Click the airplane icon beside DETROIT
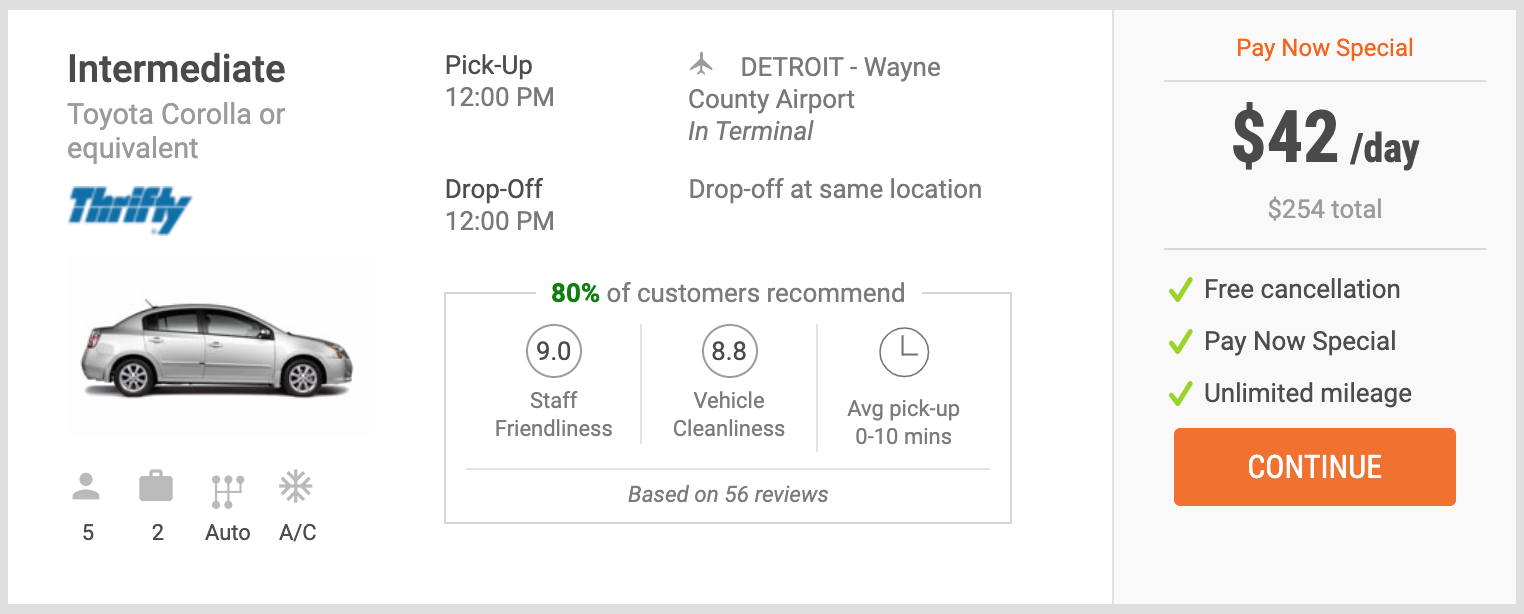Screen dimensions: 1524x614 pos(702,65)
